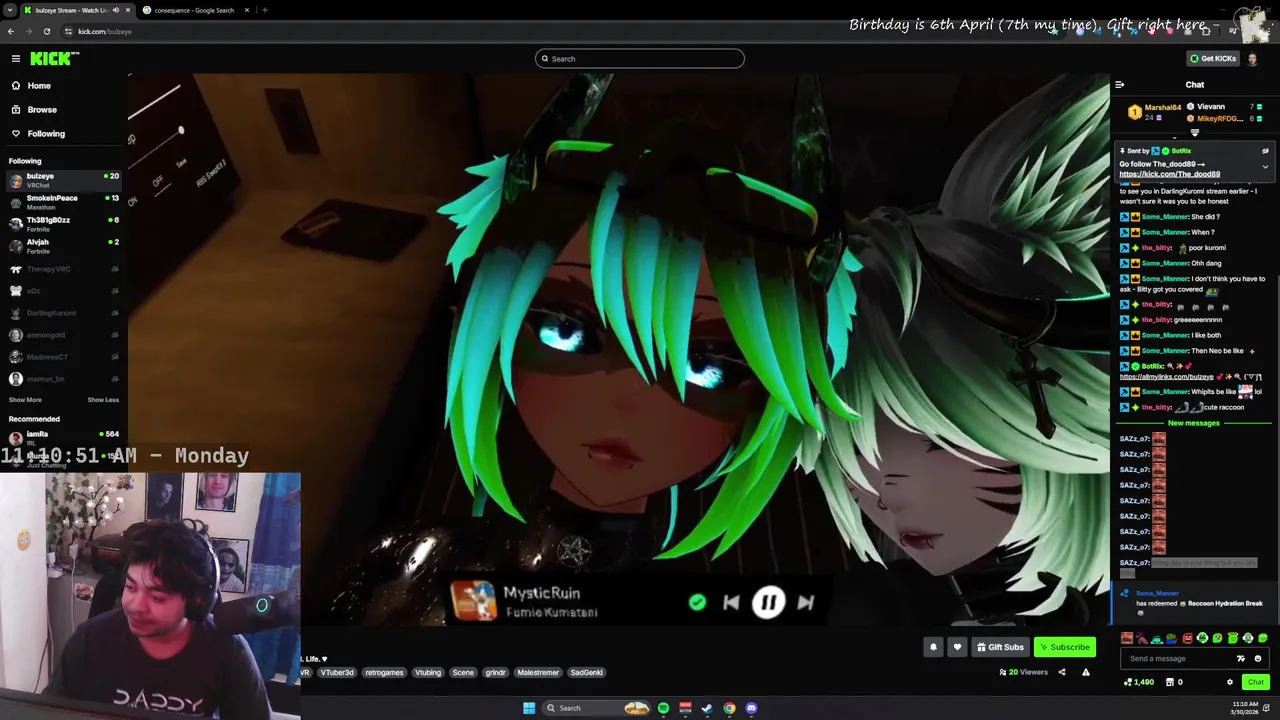Click the Windows taskbar Search box
This screenshot has height=720, width=1280.
(x=596, y=708)
